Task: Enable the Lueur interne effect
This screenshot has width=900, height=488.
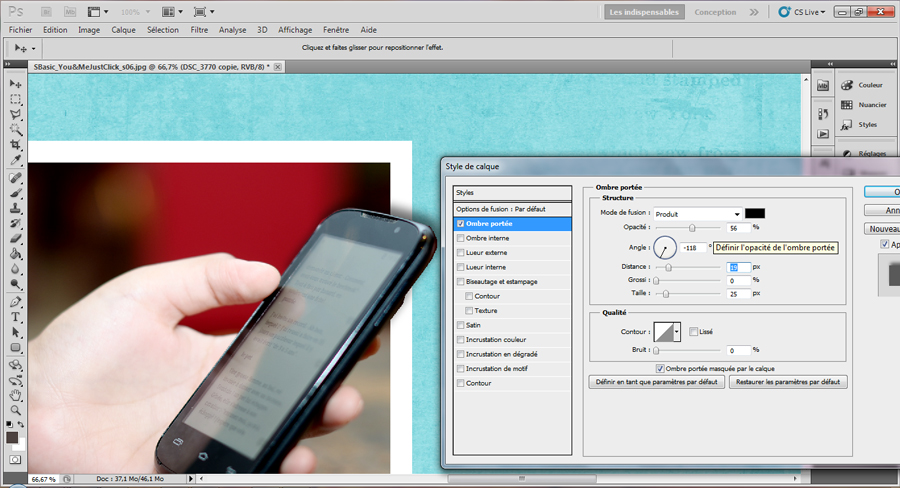Action: (x=460, y=267)
